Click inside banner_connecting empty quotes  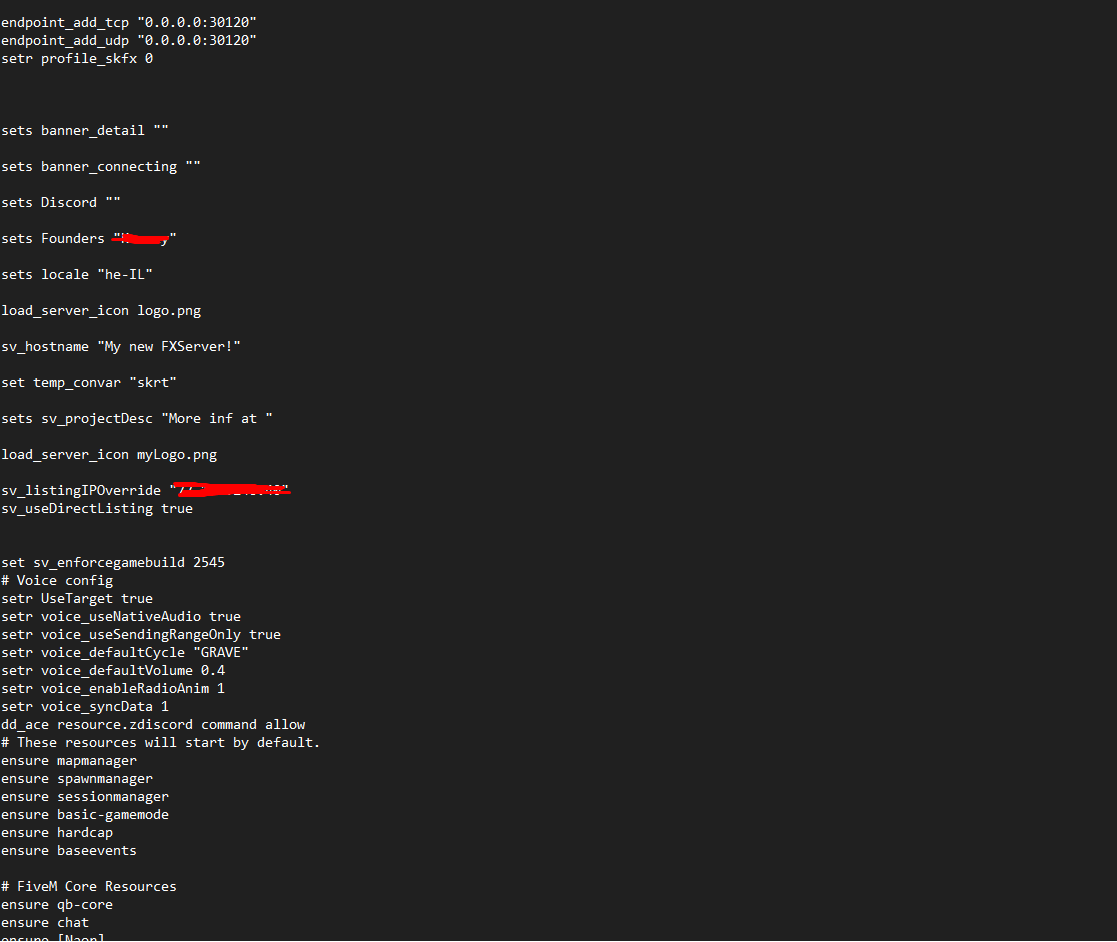[193, 165]
